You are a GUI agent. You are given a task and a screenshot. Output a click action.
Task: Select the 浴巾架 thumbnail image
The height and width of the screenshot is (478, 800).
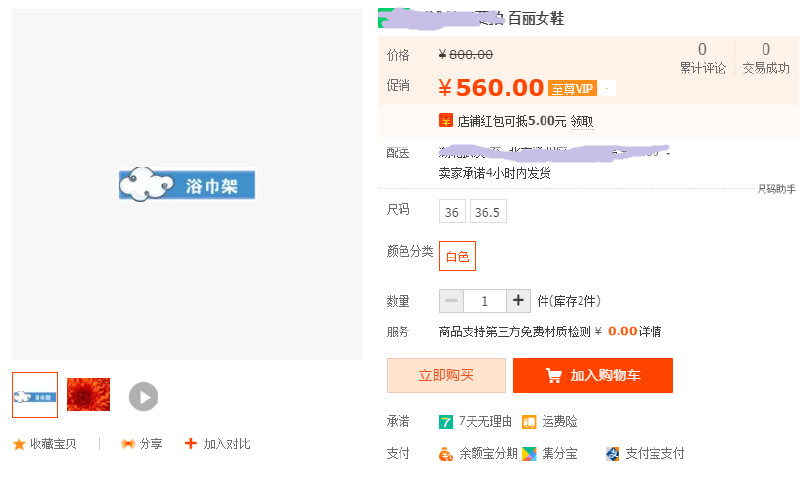click(x=35, y=395)
